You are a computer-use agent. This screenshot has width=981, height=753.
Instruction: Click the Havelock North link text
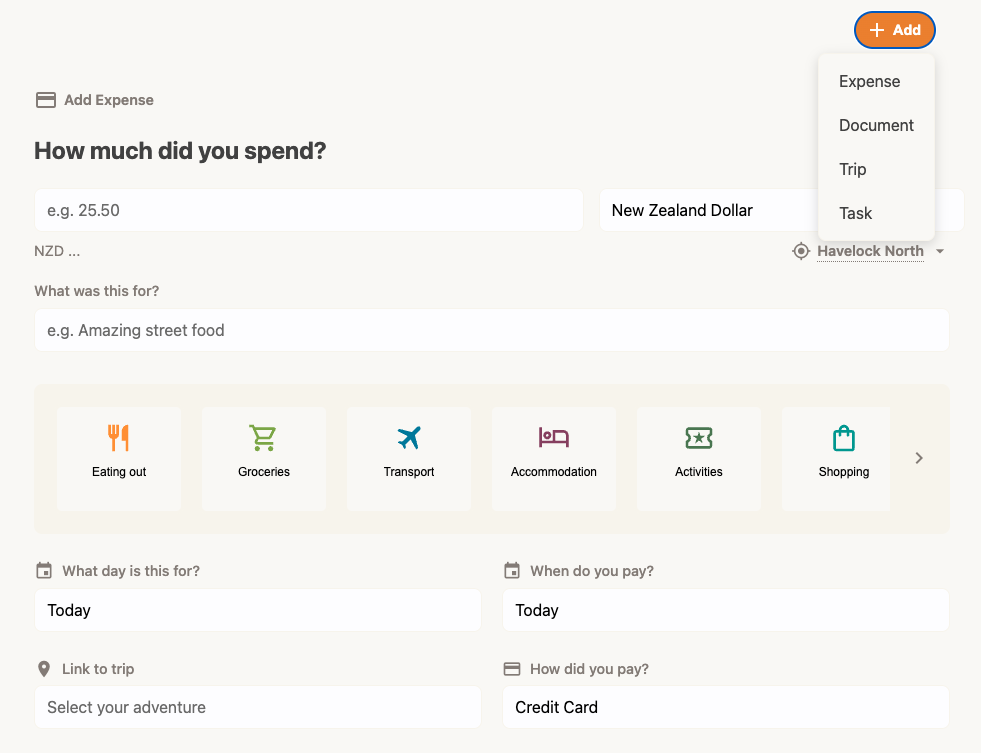click(x=870, y=250)
